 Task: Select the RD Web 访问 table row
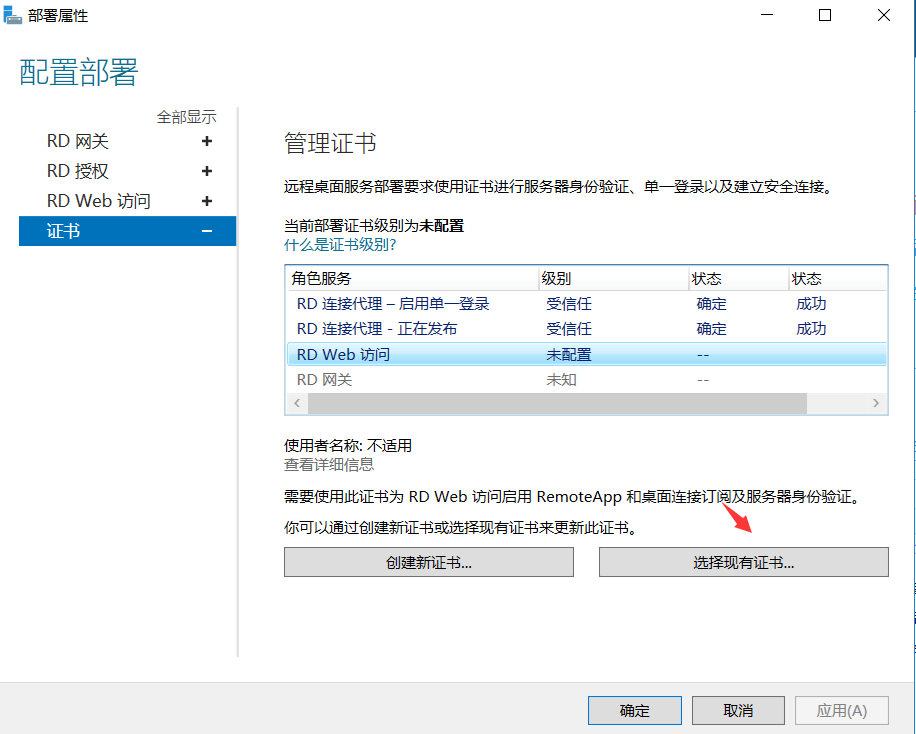click(x=587, y=354)
